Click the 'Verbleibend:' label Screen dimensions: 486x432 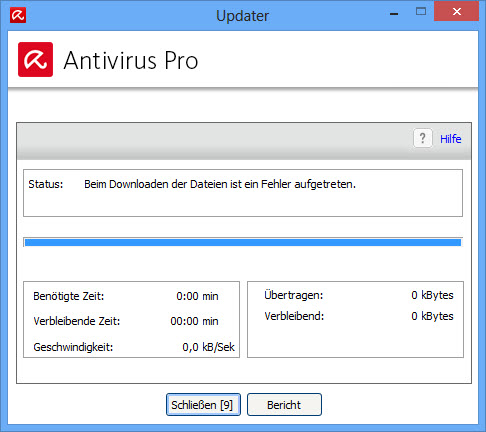point(294,316)
